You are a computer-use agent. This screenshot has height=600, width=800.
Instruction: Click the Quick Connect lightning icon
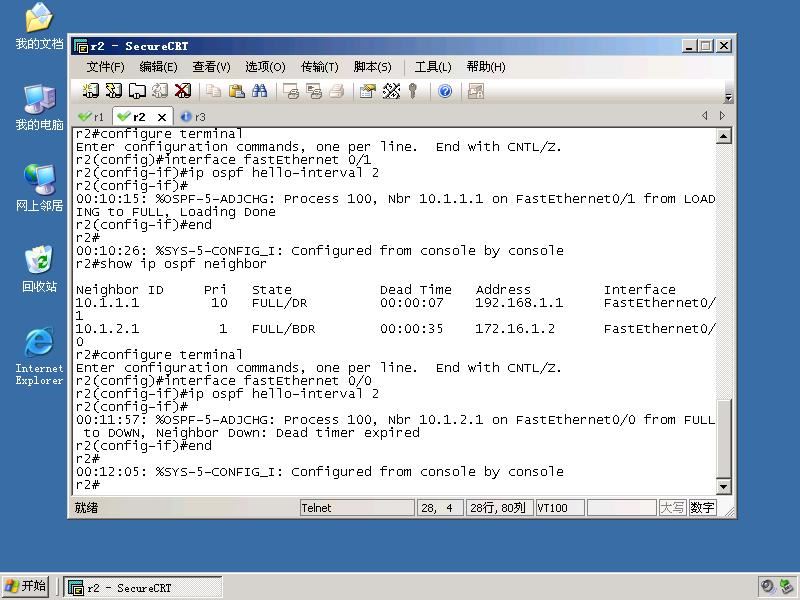pyautogui.click(x=113, y=91)
